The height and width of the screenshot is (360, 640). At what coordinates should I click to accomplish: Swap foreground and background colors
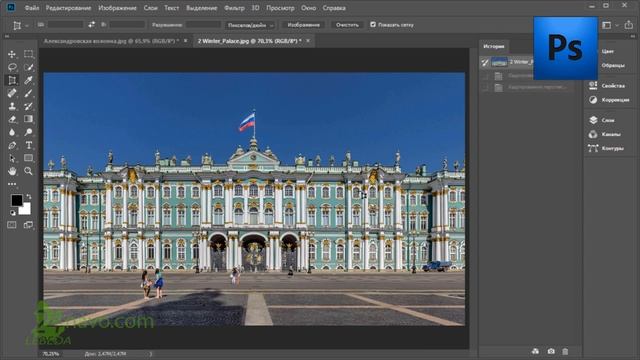point(29,197)
